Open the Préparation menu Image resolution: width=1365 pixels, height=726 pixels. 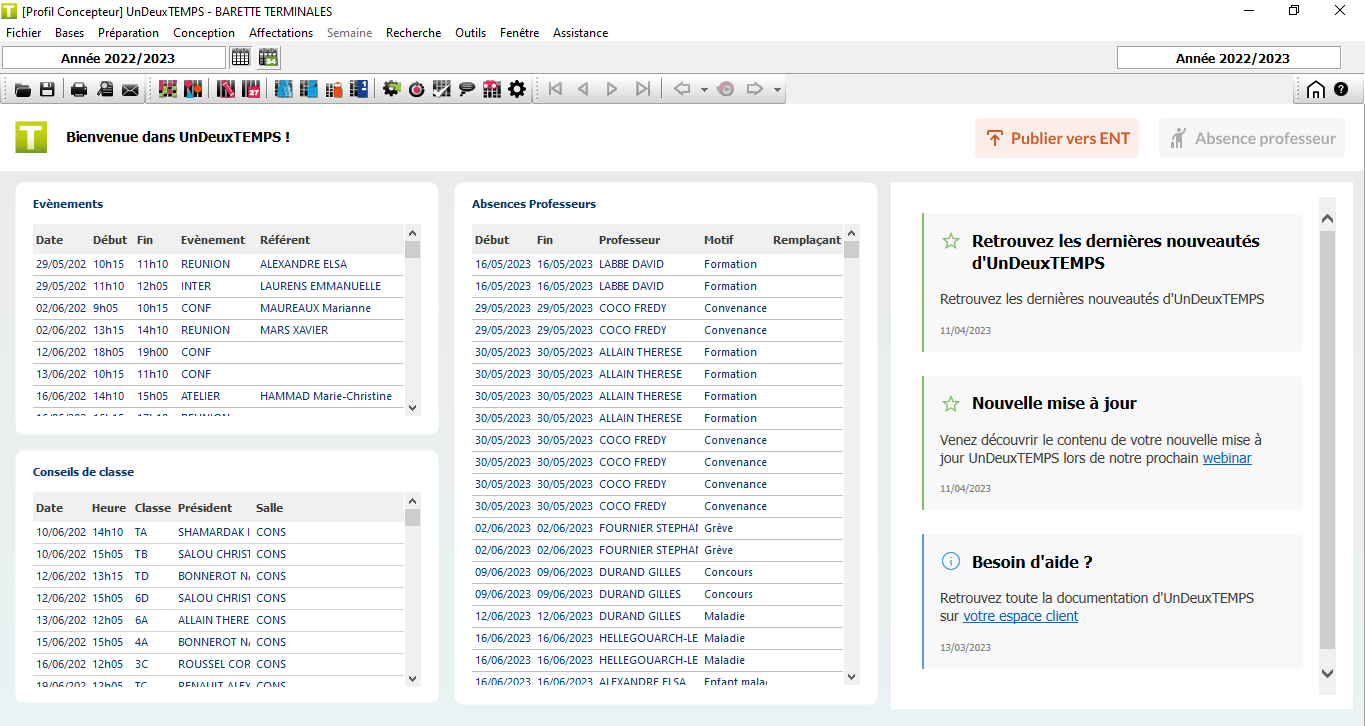pyautogui.click(x=128, y=33)
